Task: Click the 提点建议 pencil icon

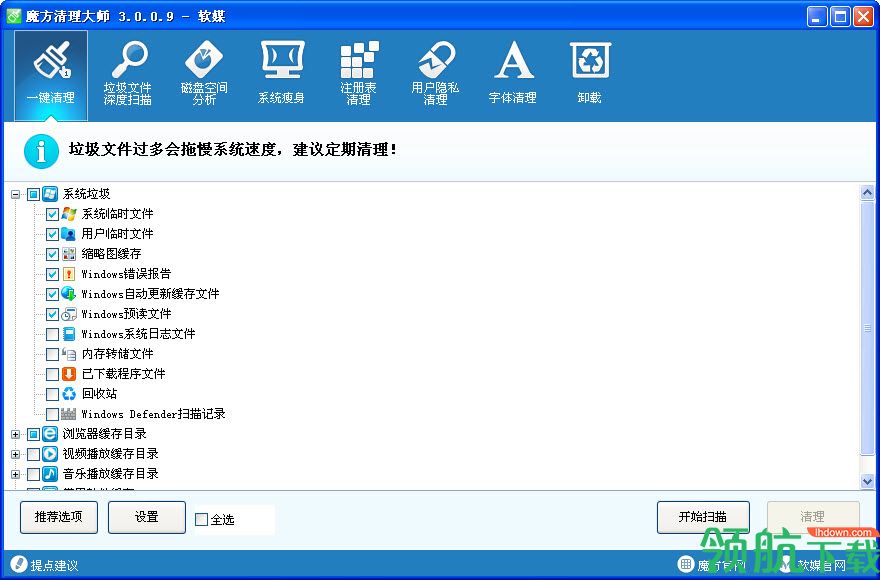Action: pyautogui.click(x=19, y=564)
